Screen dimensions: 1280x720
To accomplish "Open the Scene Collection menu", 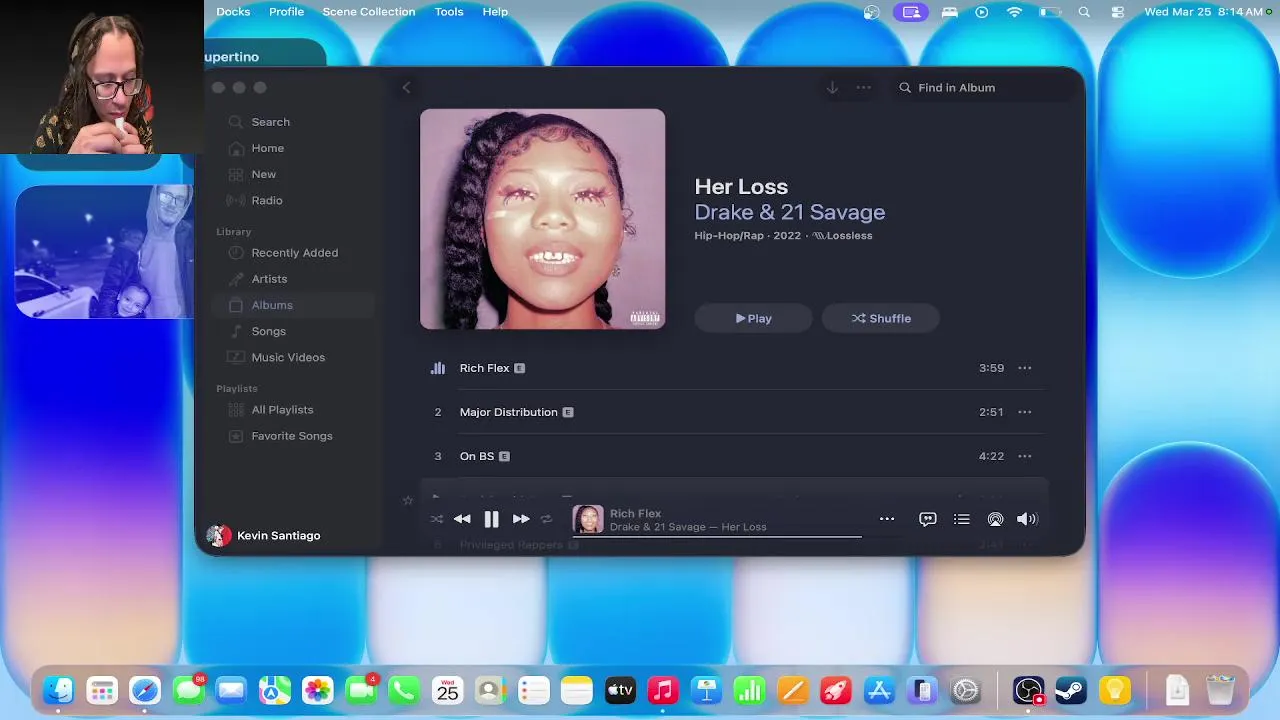I will (368, 12).
